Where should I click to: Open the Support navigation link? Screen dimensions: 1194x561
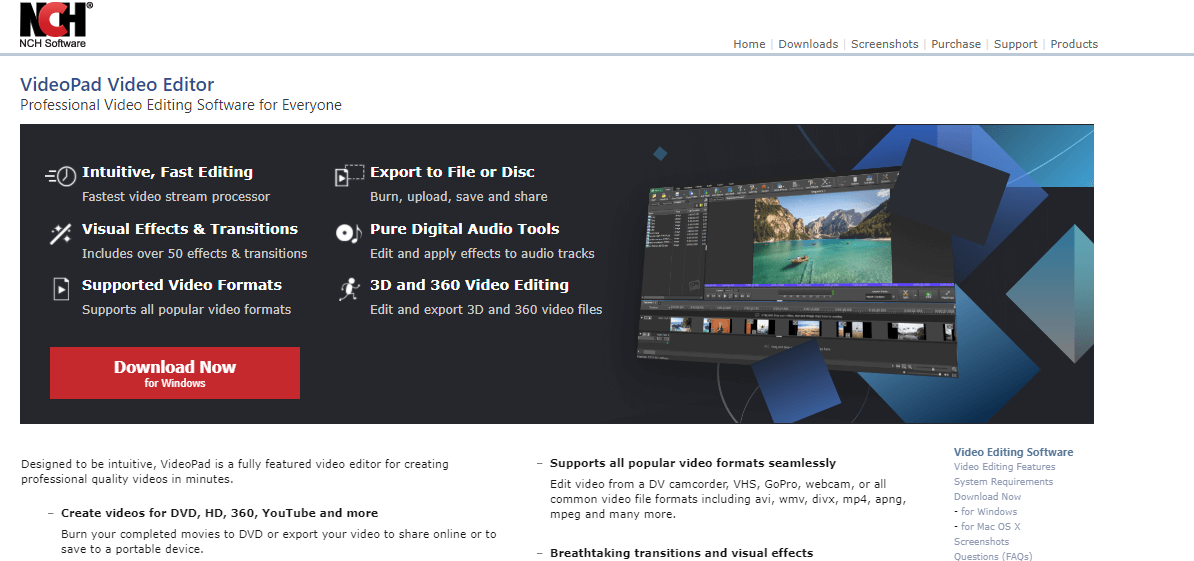click(x=1016, y=44)
